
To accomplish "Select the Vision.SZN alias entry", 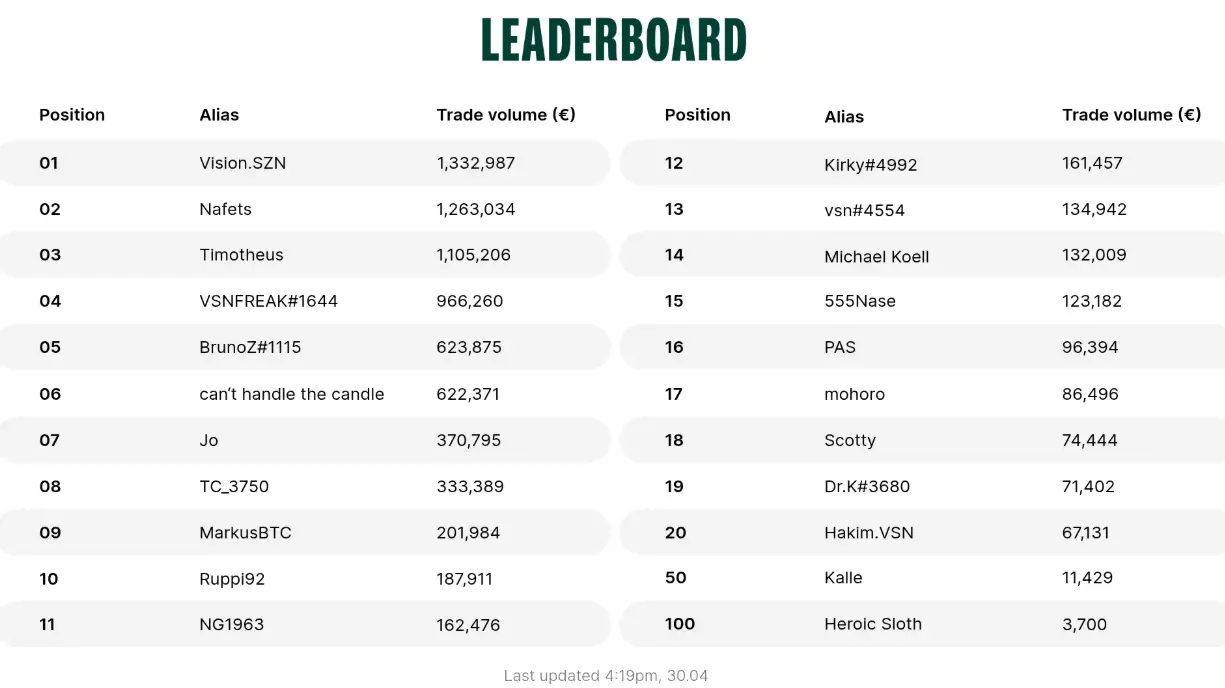I will coord(243,163).
